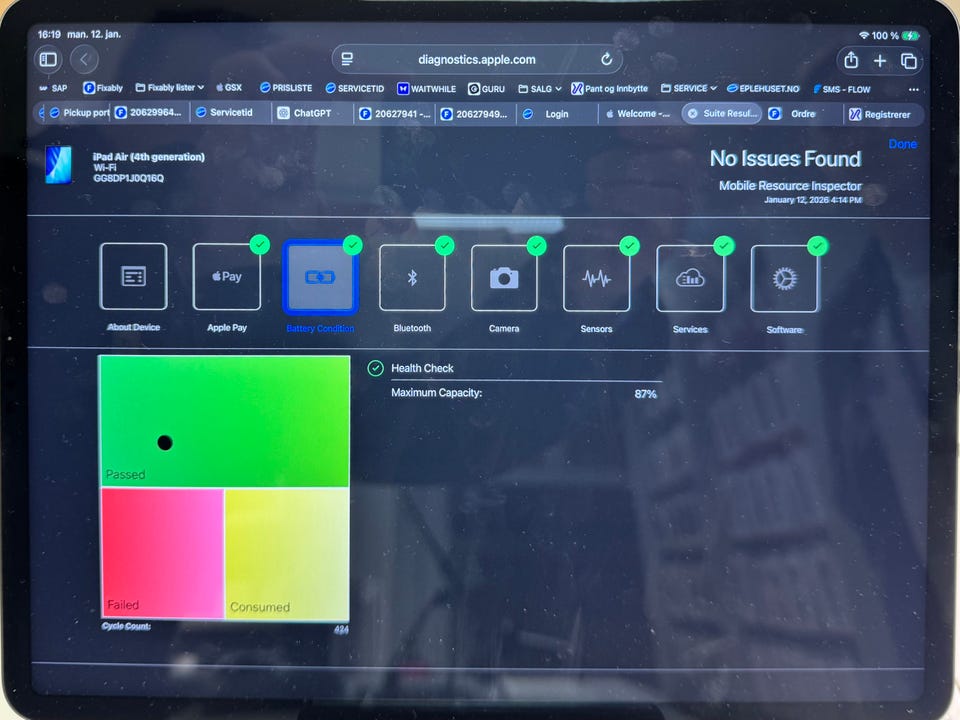This screenshot has width=960, height=720.
Task: Open the Pant og Innbytte bookmark
Action: click(x=609, y=89)
